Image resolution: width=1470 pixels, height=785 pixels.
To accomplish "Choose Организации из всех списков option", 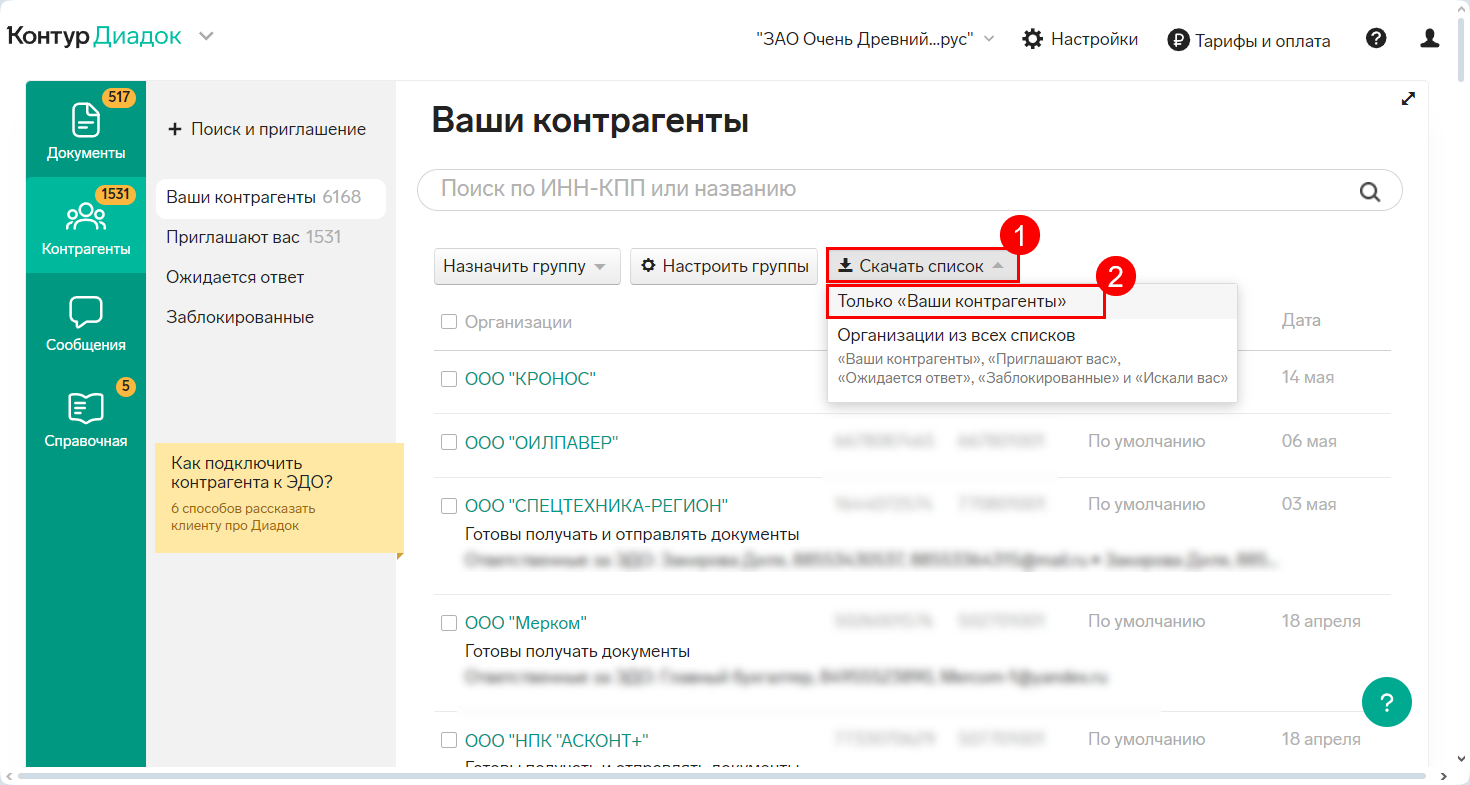I will pyautogui.click(x=1032, y=357).
